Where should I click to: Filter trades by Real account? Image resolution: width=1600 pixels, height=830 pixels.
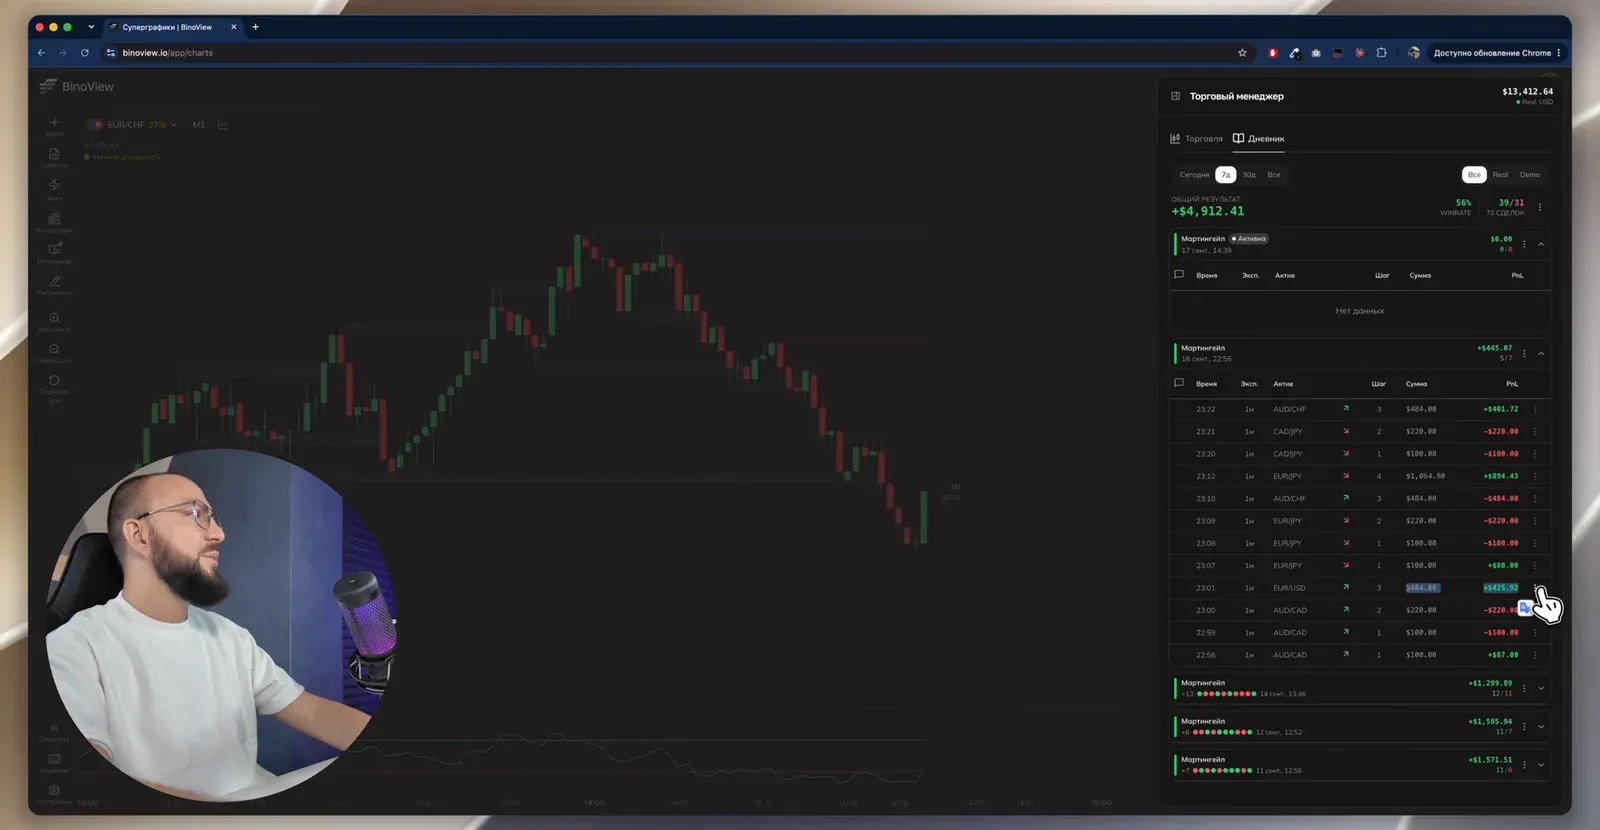pyautogui.click(x=1500, y=175)
